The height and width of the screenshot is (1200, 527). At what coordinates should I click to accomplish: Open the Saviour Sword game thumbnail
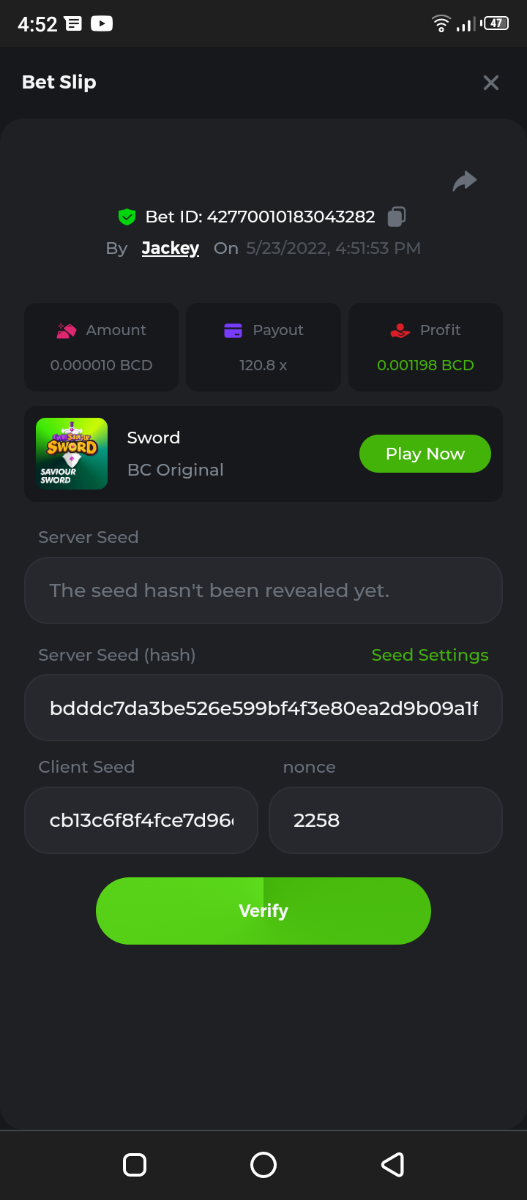tap(72, 453)
